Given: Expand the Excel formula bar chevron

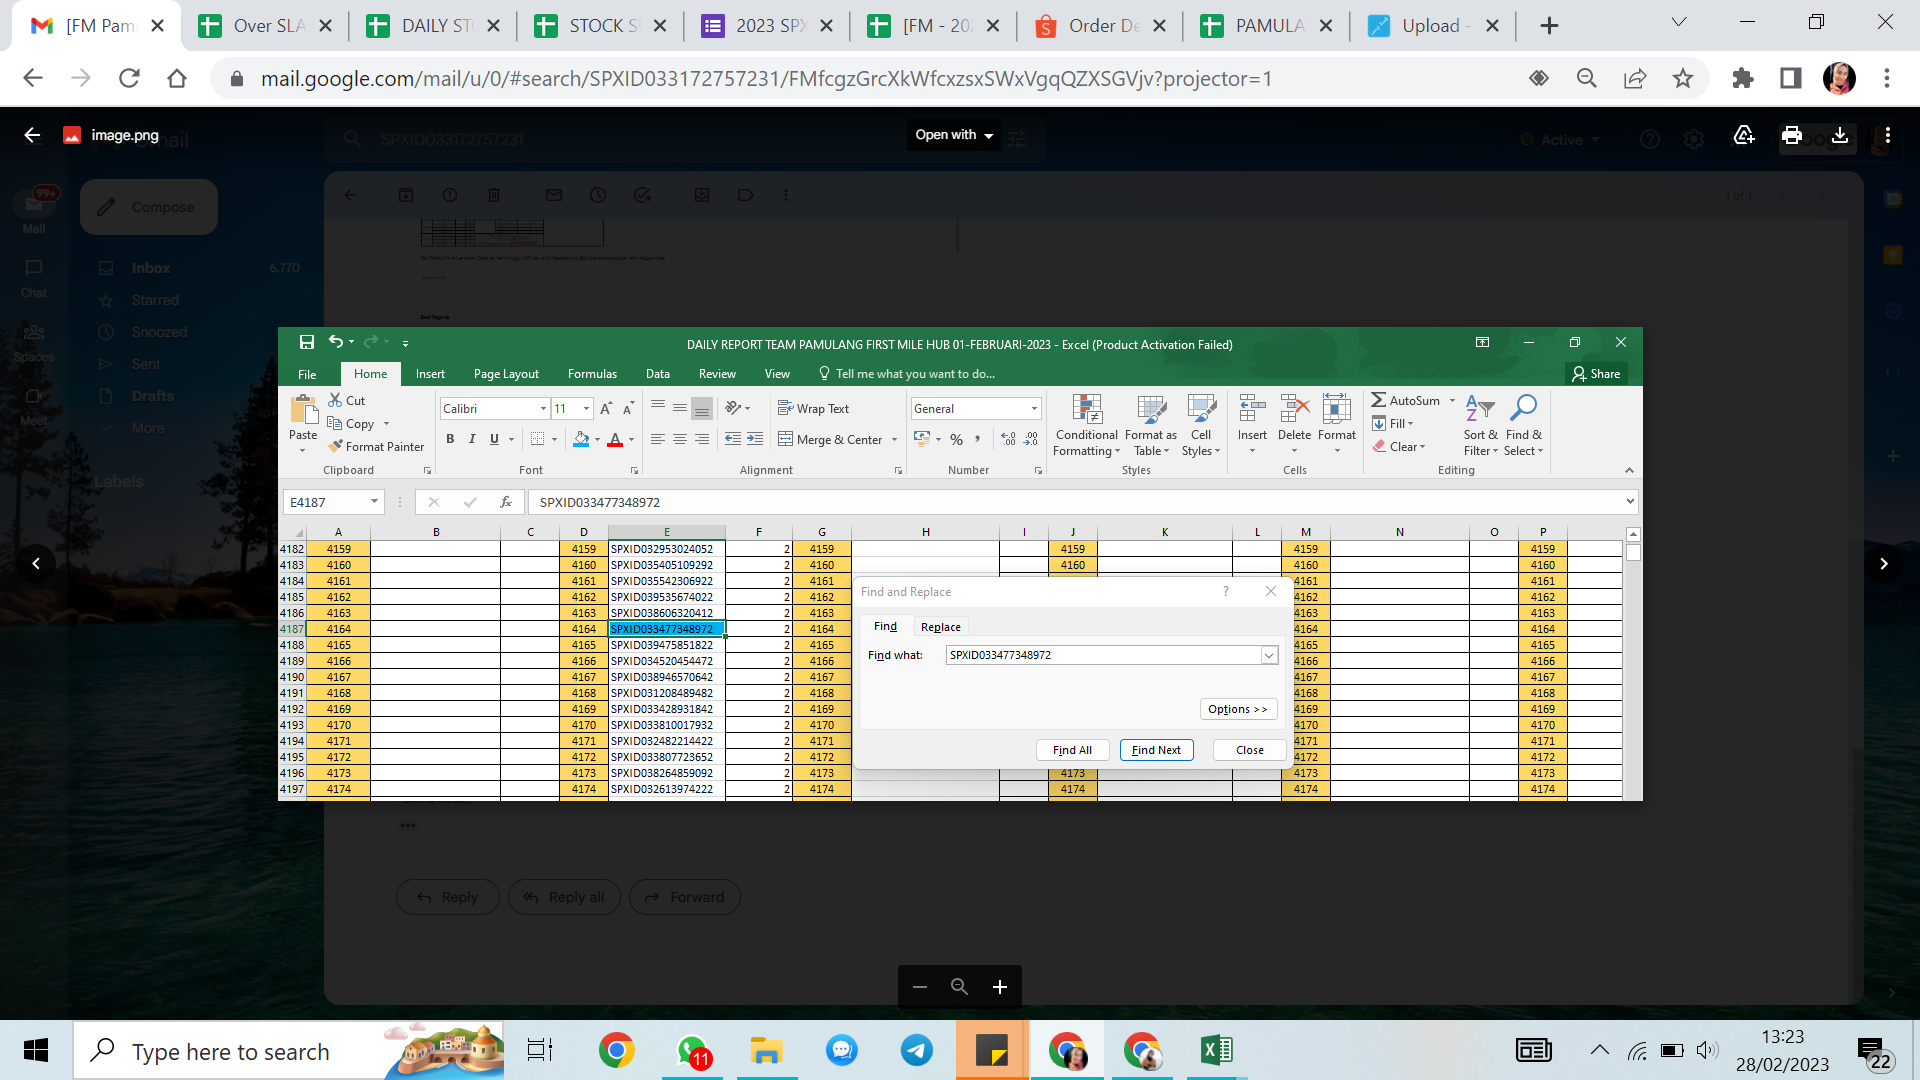Looking at the screenshot, I should pyautogui.click(x=1630, y=502).
